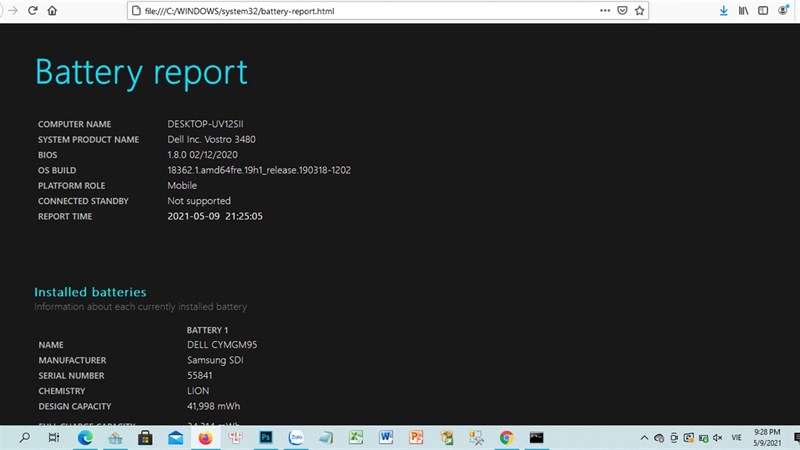The width and height of the screenshot is (800, 450).
Task: Select chemistry value LION
Action: click(x=198, y=390)
